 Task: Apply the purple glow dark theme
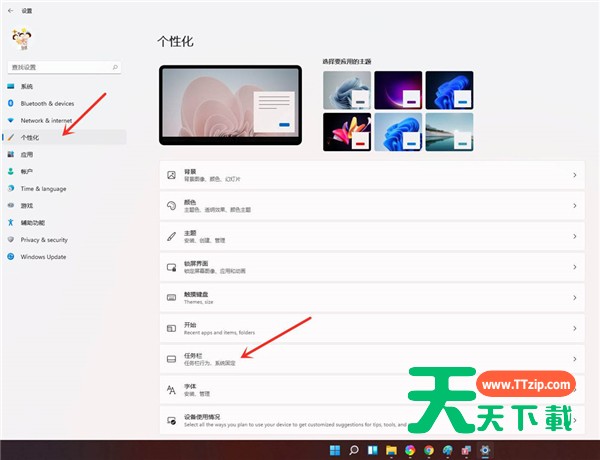[398, 90]
